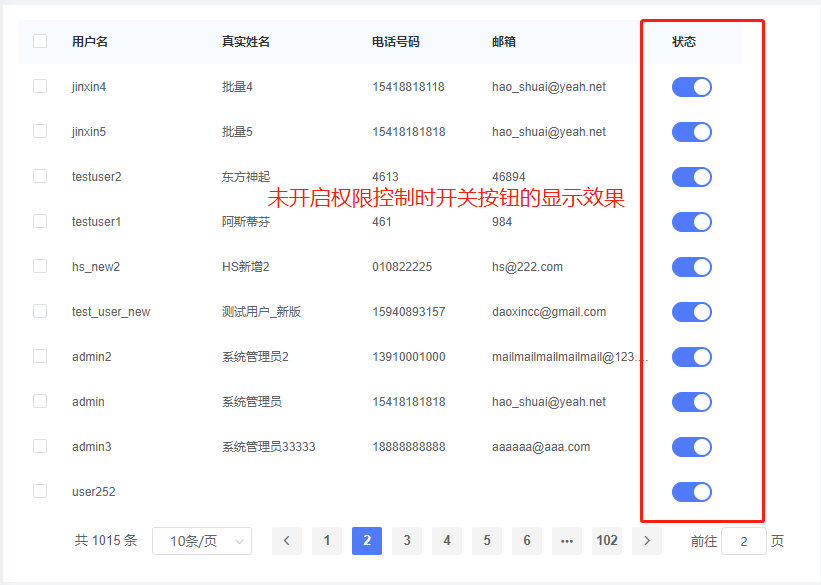Select the checkbox for jinxin5
The width and height of the screenshot is (821, 585).
40,131
